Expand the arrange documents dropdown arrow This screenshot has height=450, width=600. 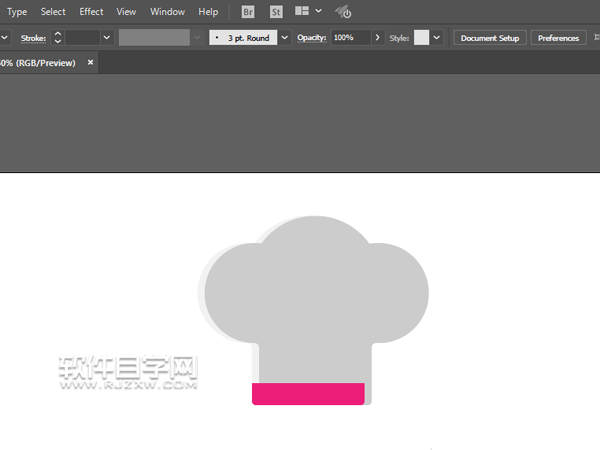(x=319, y=12)
